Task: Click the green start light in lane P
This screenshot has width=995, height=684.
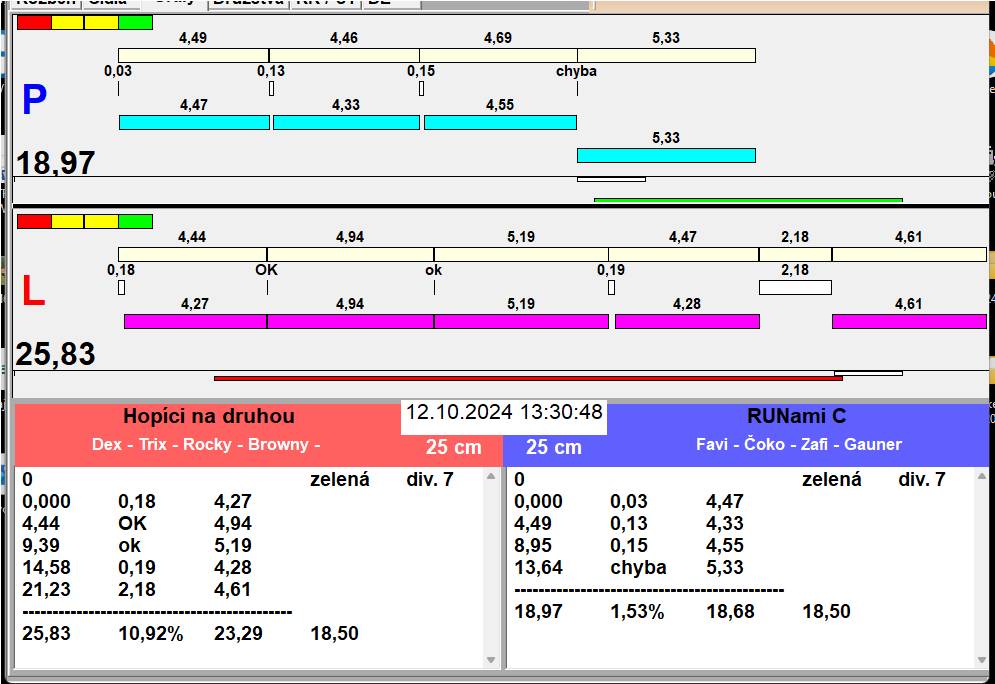Action: pyautogui.click(x=135, y=22)
